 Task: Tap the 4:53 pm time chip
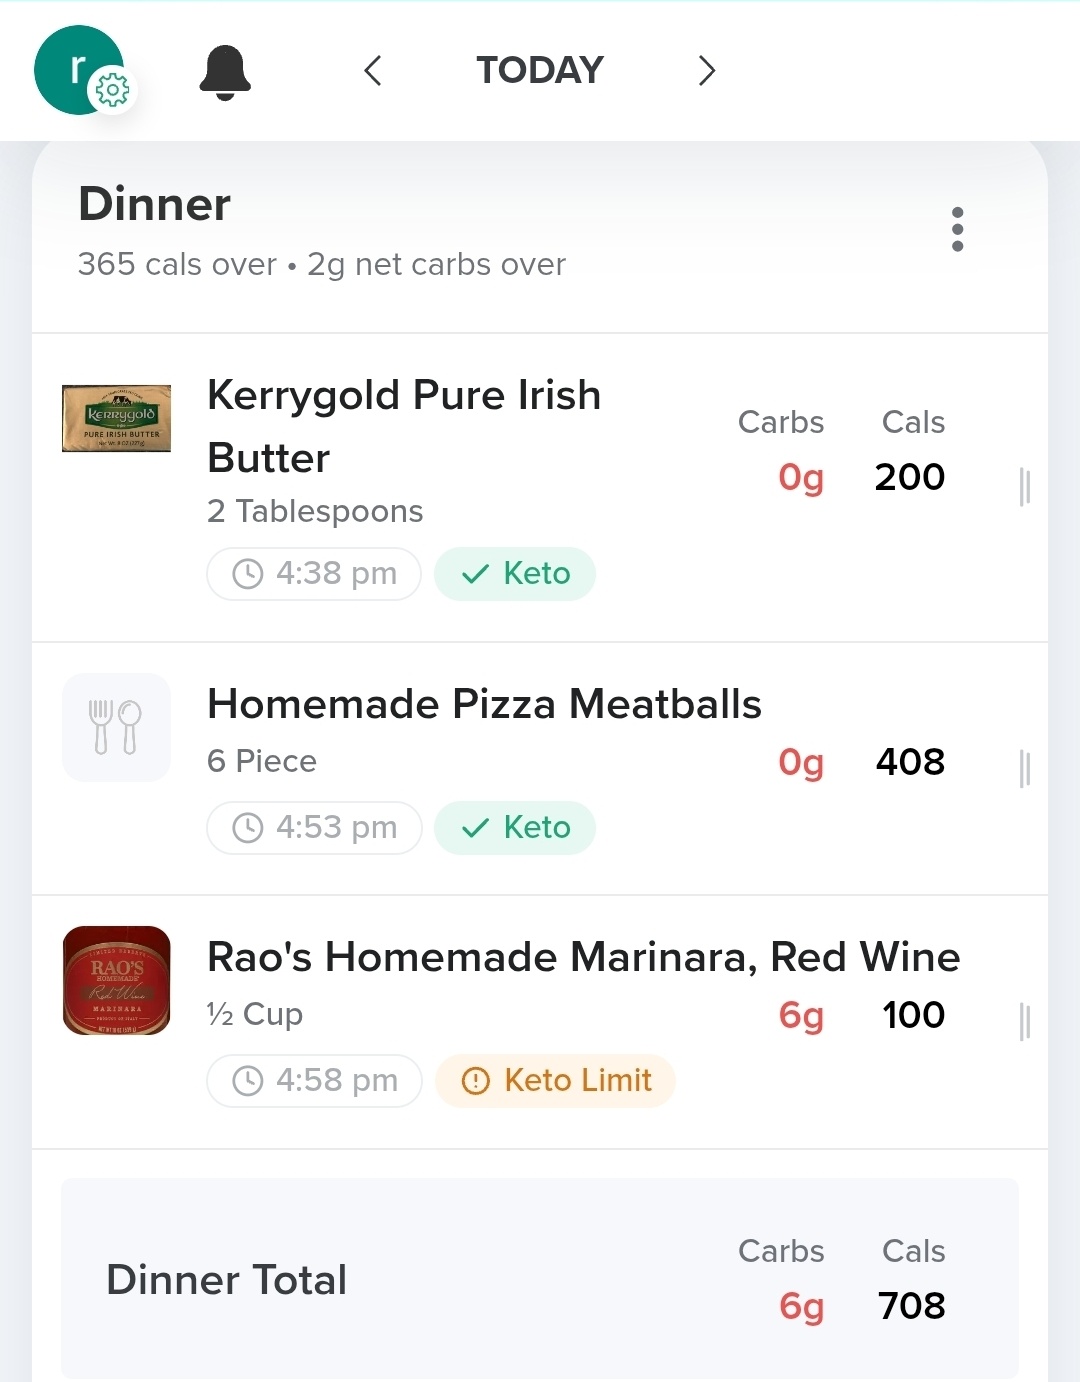click(314, 828)
